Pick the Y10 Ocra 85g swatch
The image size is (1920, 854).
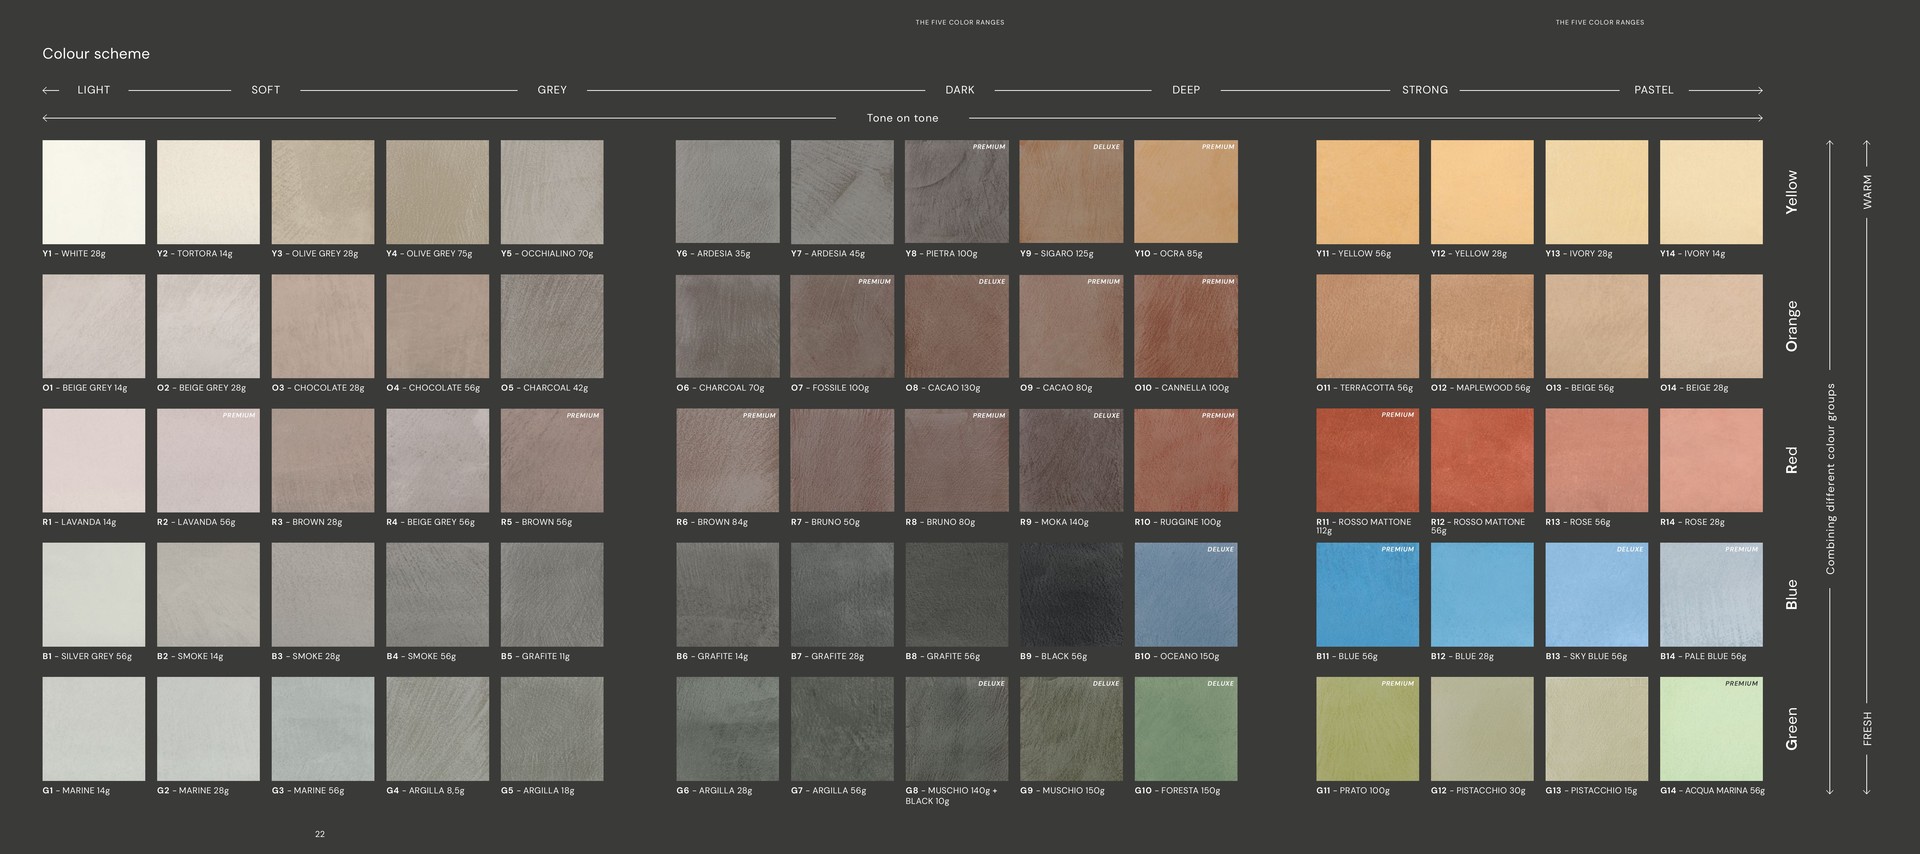click(1185, 191)
